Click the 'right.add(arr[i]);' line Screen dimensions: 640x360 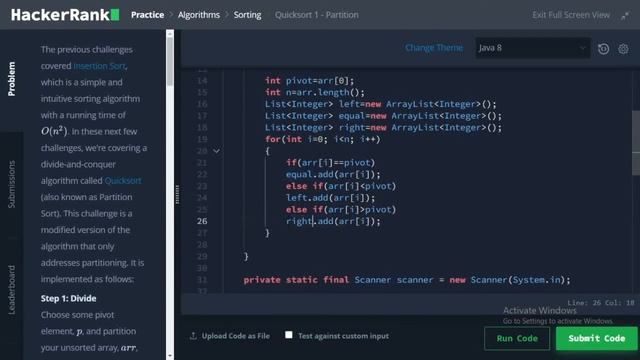pyautogui.click(x=333, y=222)
